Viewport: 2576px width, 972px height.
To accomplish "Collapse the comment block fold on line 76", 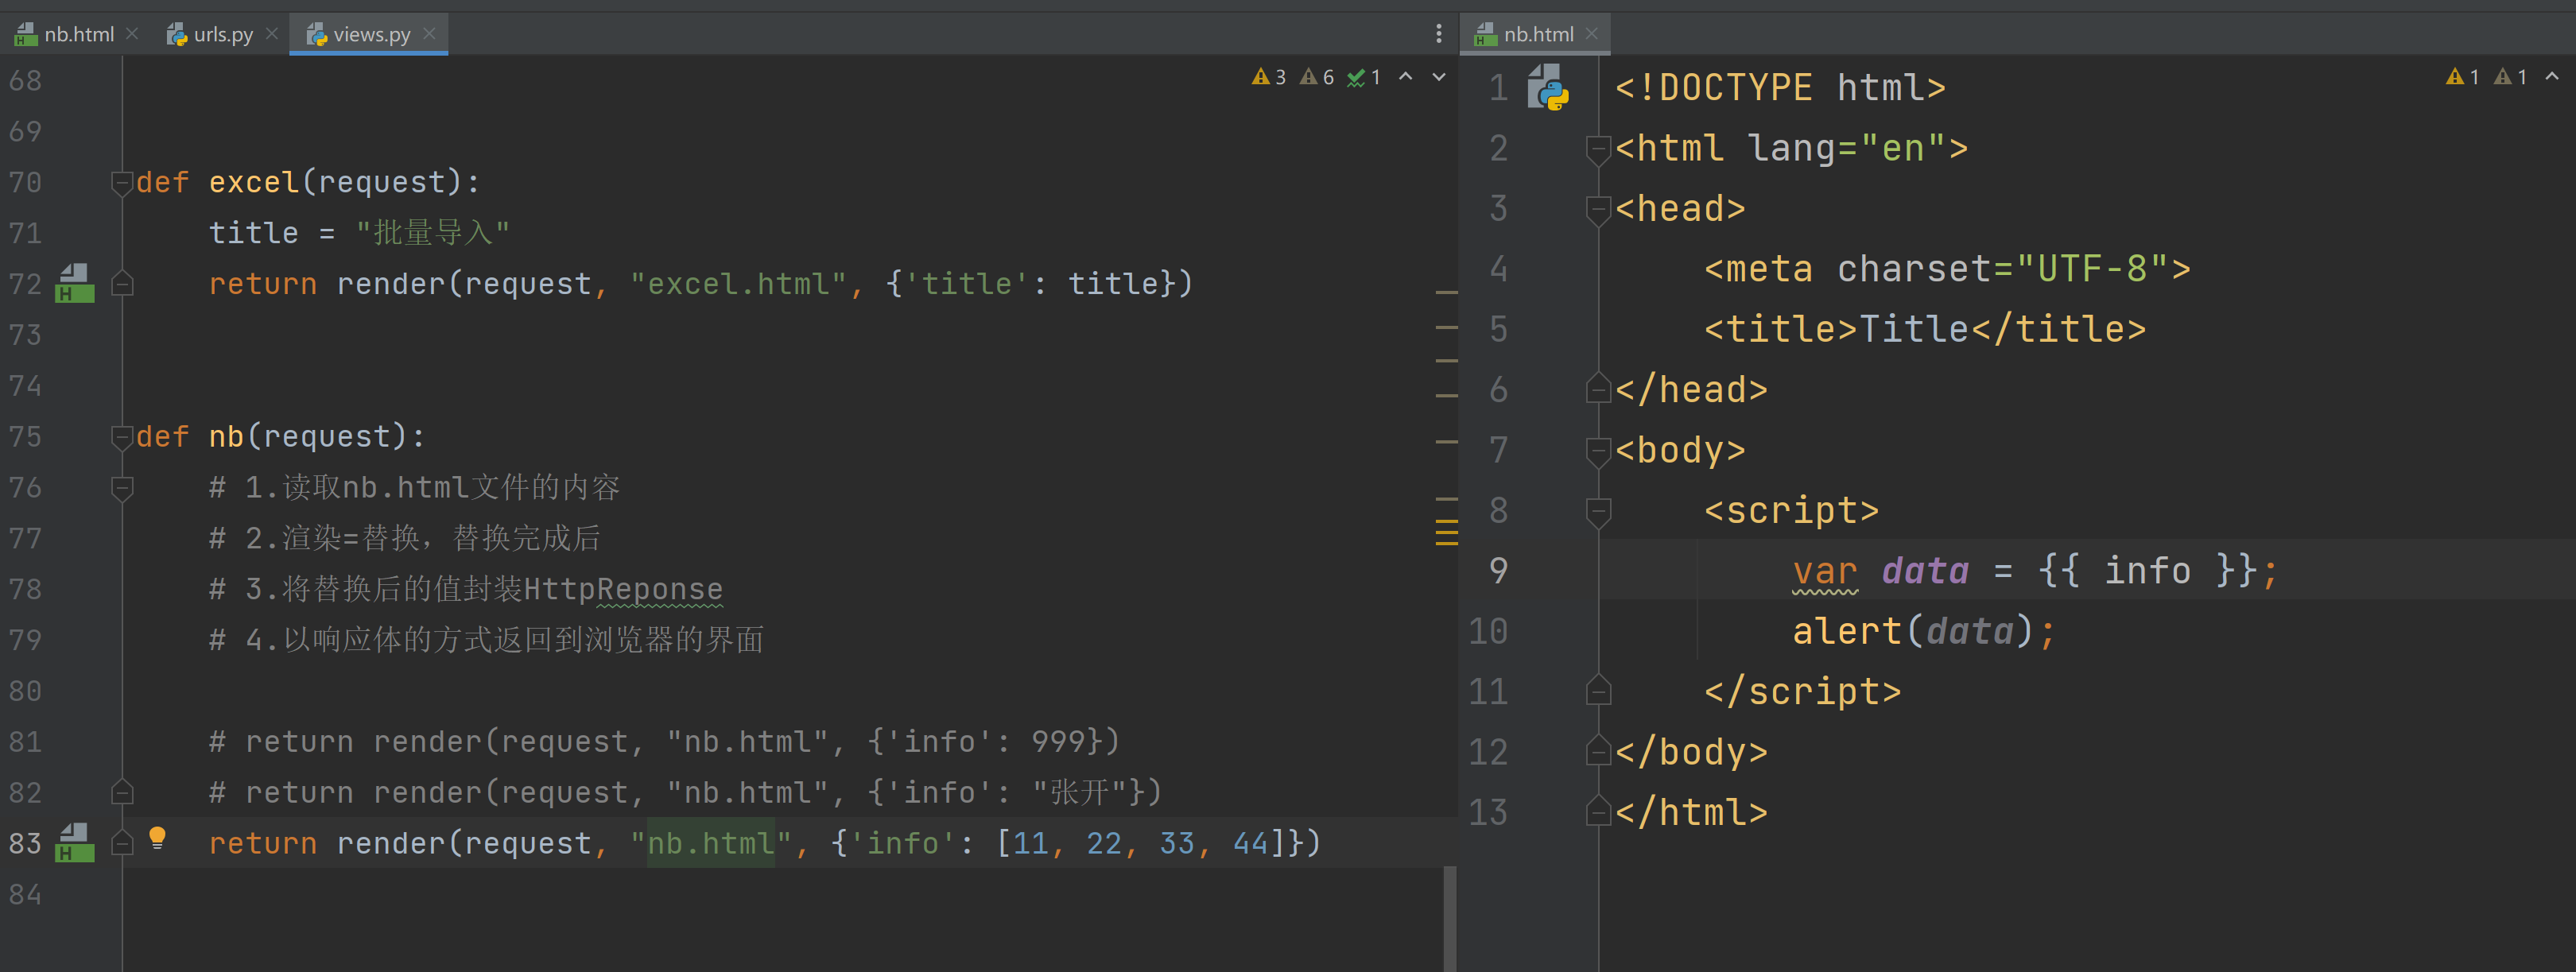I will [122, 488].
